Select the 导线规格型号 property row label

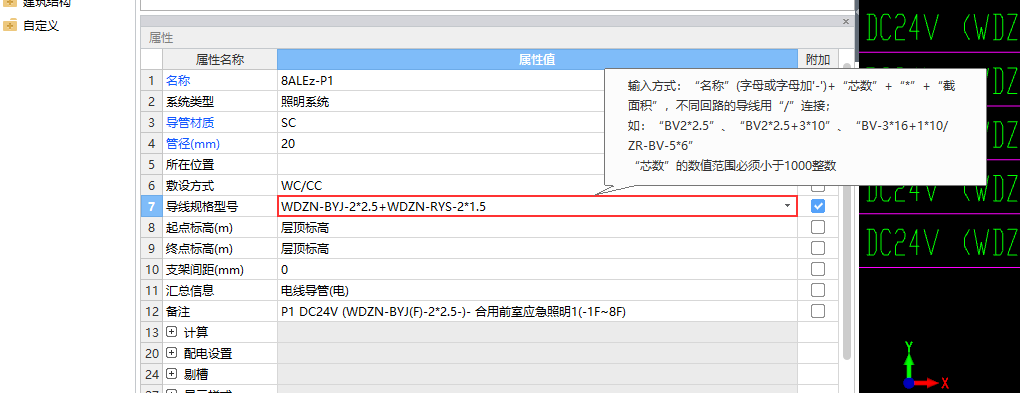point(202,206)
